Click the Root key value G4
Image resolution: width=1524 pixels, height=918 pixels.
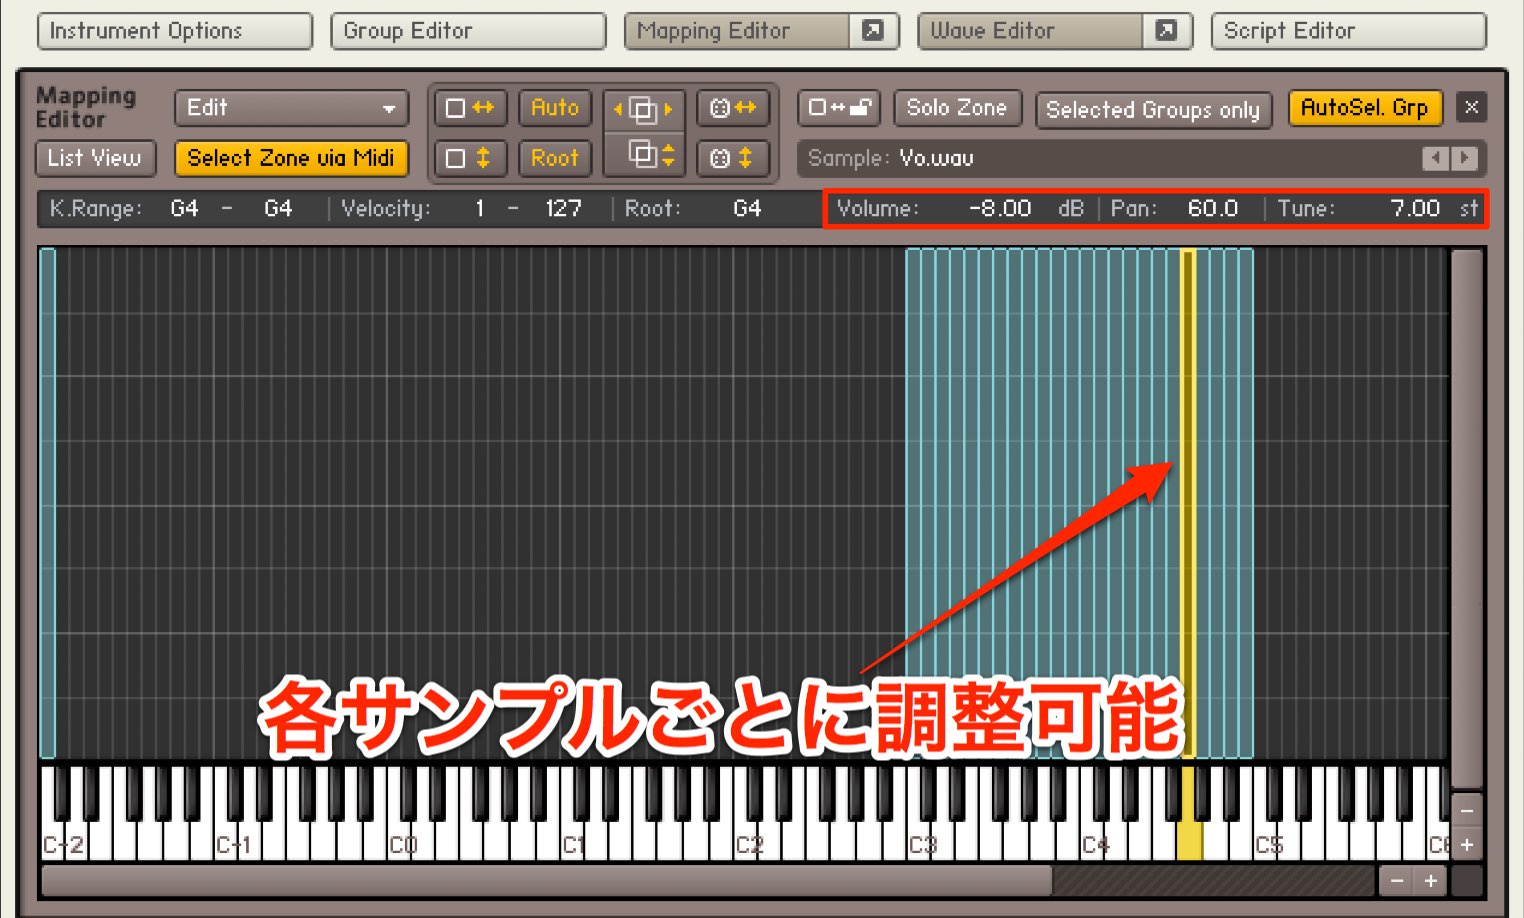coord(747,209)
